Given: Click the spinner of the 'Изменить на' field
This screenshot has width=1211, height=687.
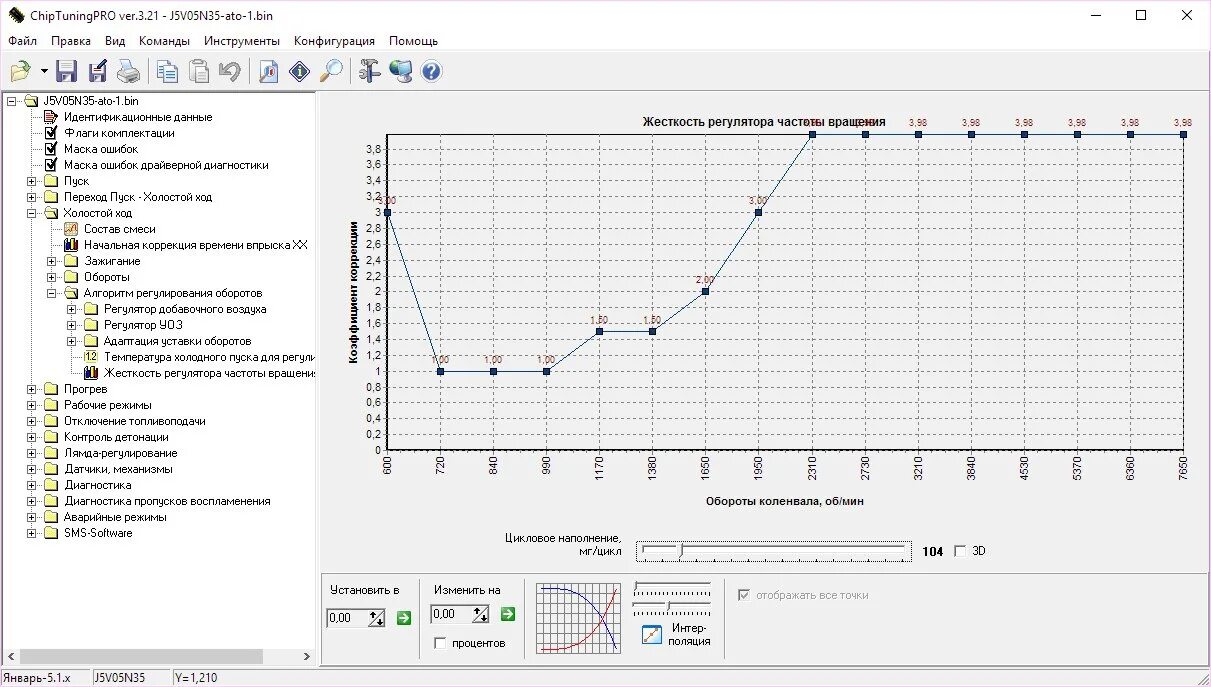Looking at the screenshot, I should point(481,614).
